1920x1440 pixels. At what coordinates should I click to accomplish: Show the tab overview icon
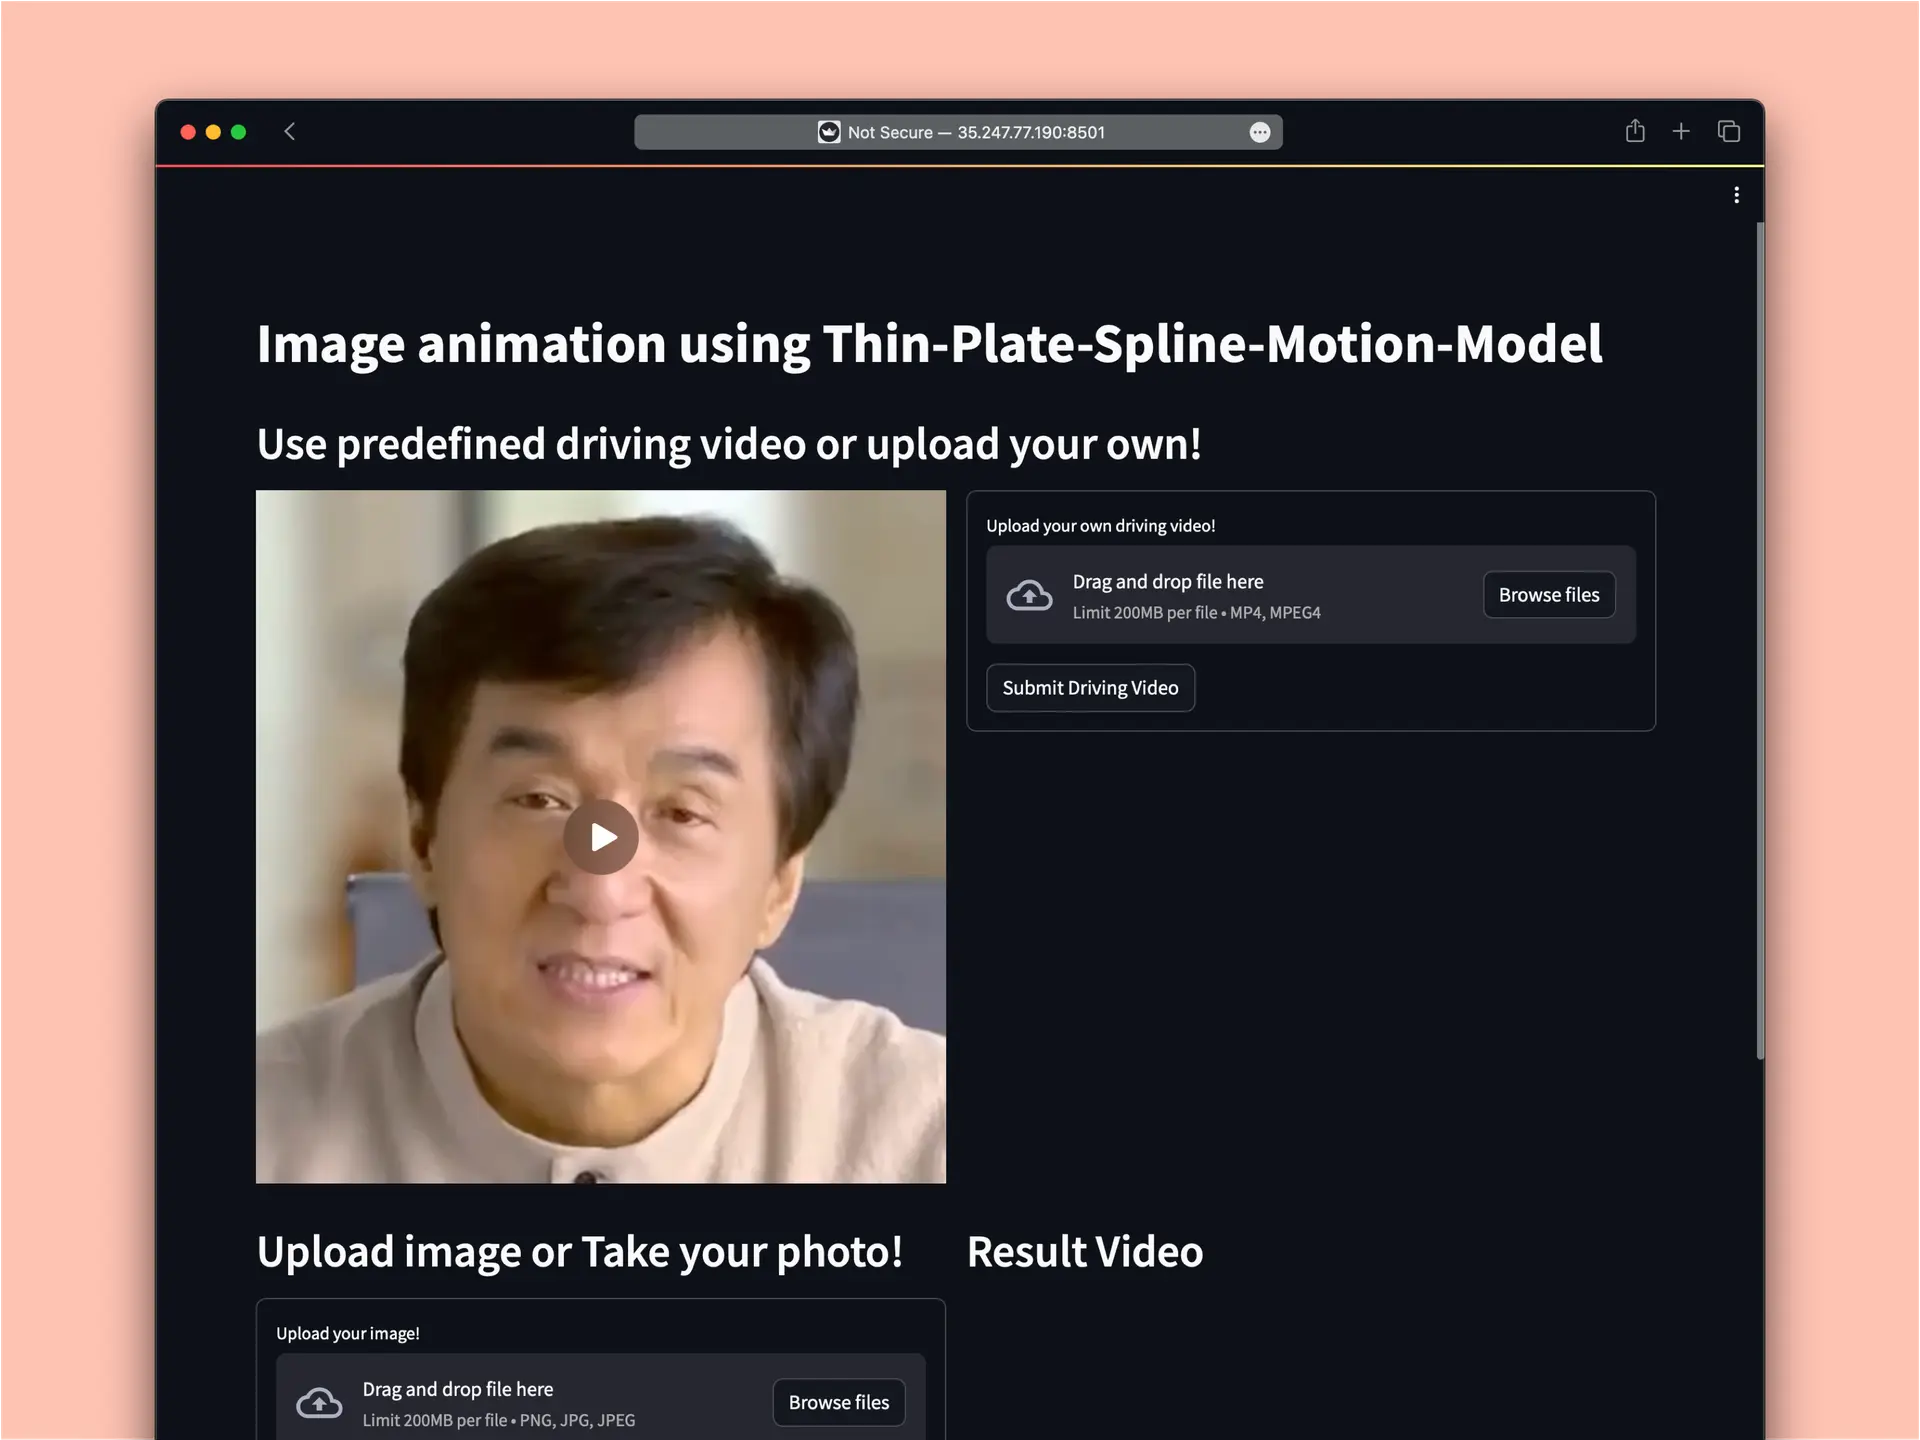click(x=1729, y=131)
